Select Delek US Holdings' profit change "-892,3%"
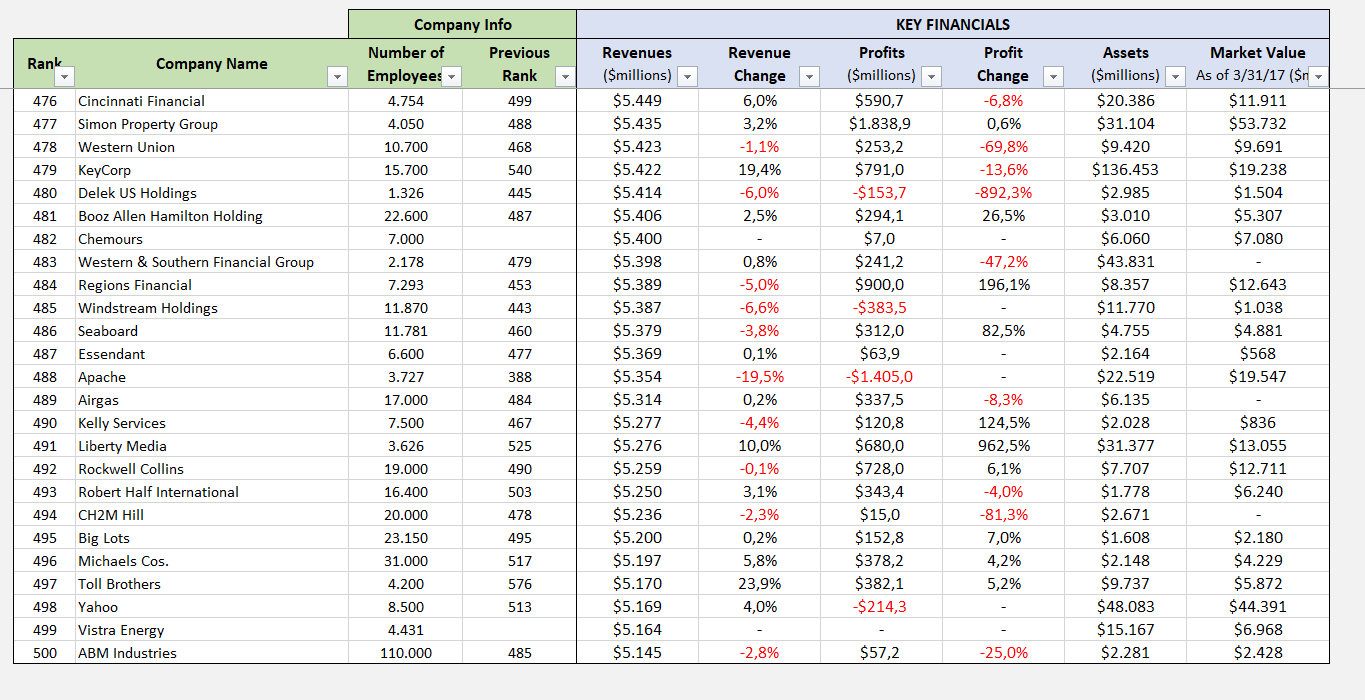The height and width of the screenshot is (700, 1365). 1003,193
